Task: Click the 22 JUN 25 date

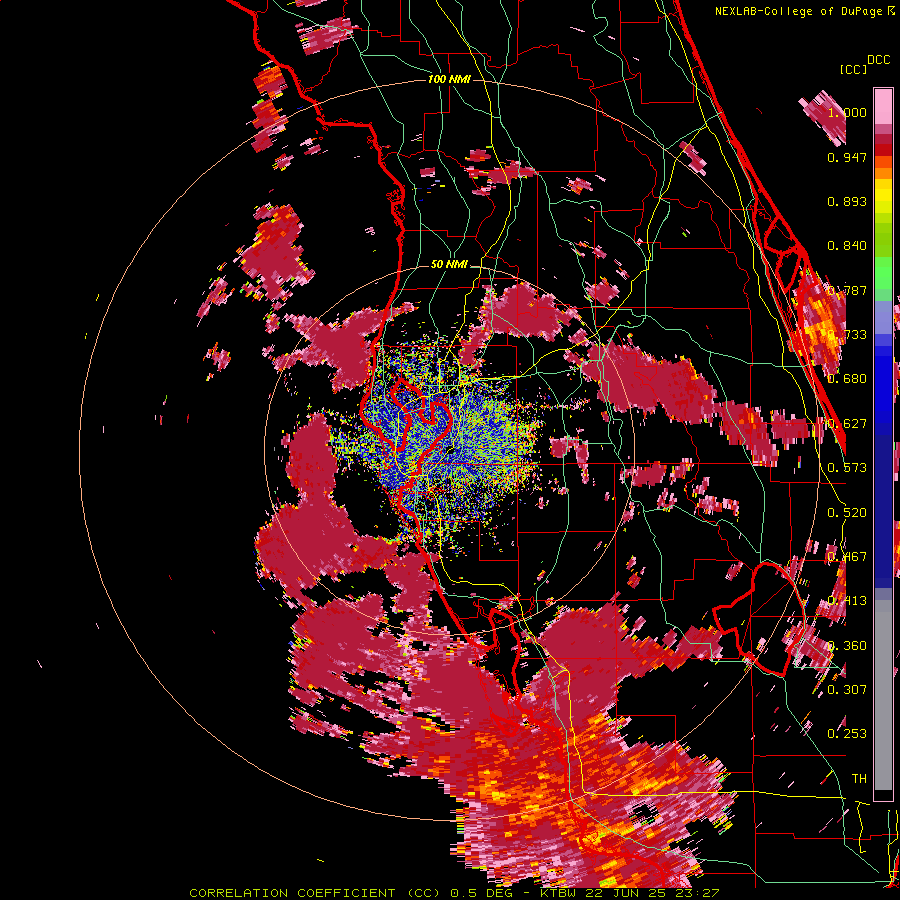Action: 627,893
